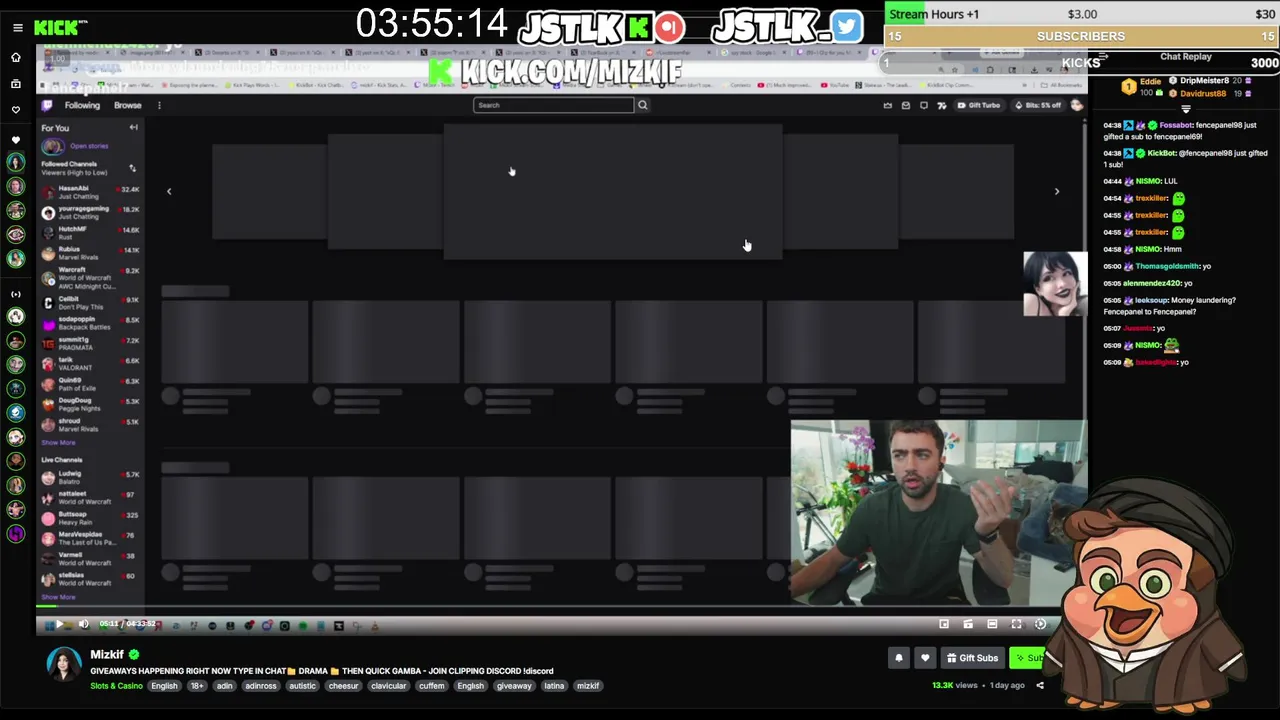
Task: Select the adinross tag
Action: point(261,686)
